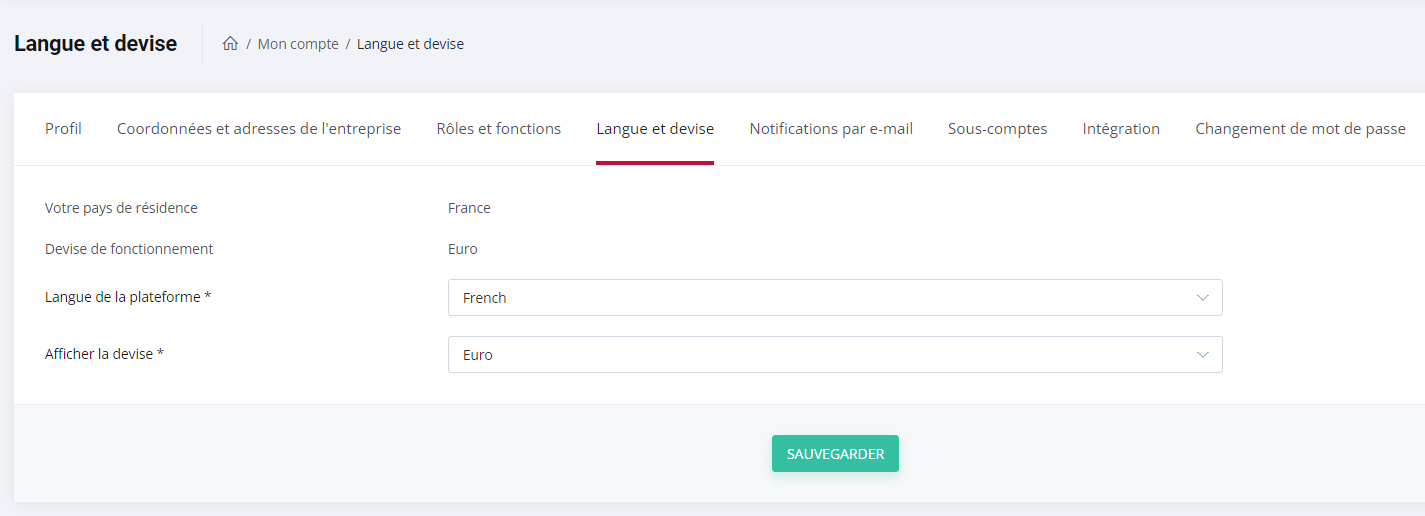This screenshot has height=516, width=1425.
Task: Click the Votre pays de résidence label
Action: 121,208
